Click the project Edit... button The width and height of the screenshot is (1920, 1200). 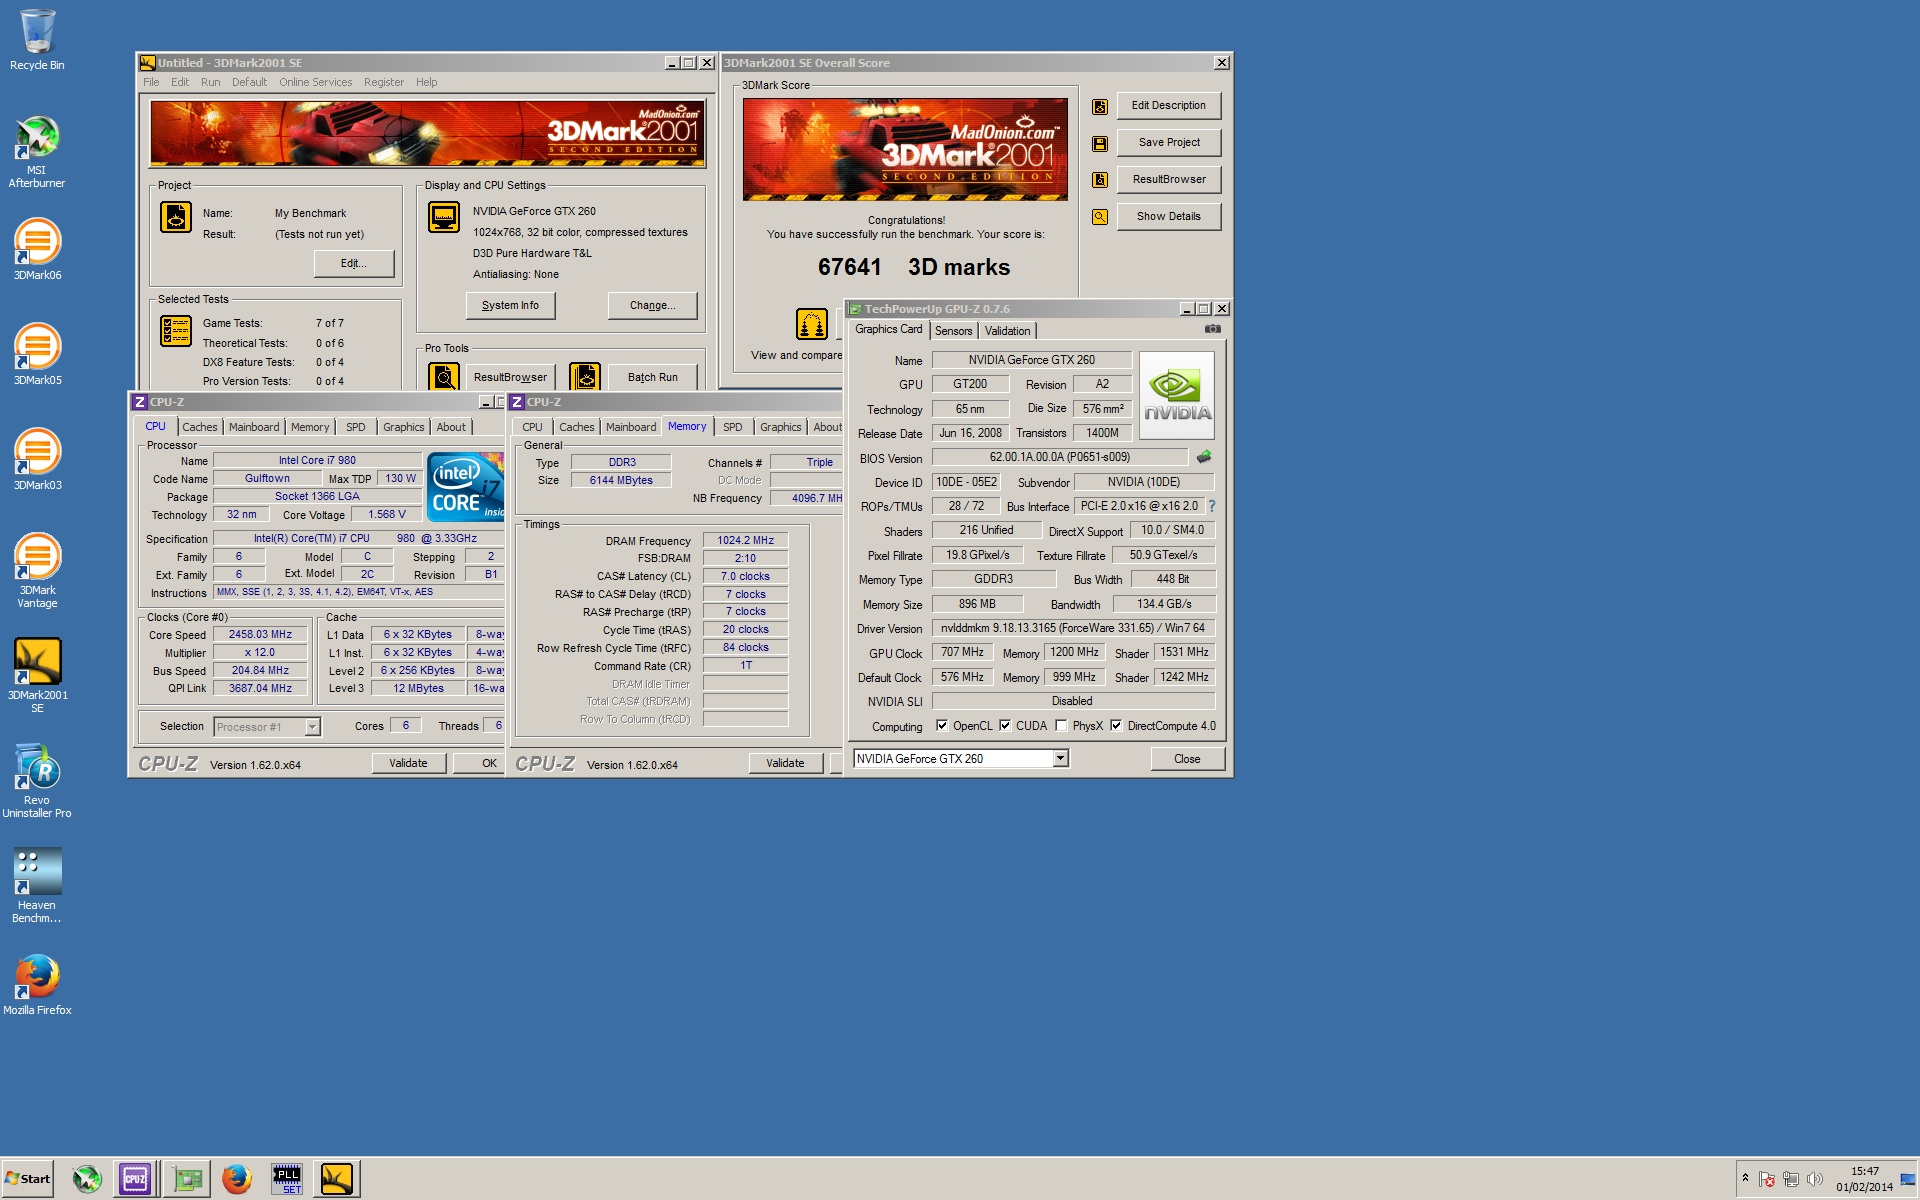click(x=353, y=264)
